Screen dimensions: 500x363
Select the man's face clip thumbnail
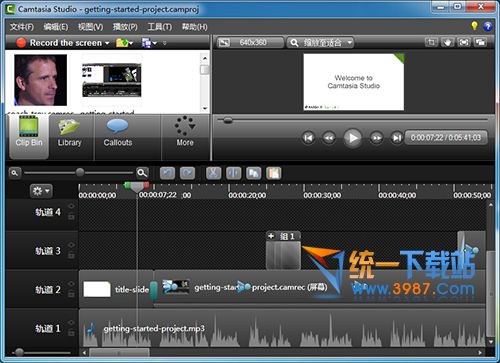click(x=40, y=80)
